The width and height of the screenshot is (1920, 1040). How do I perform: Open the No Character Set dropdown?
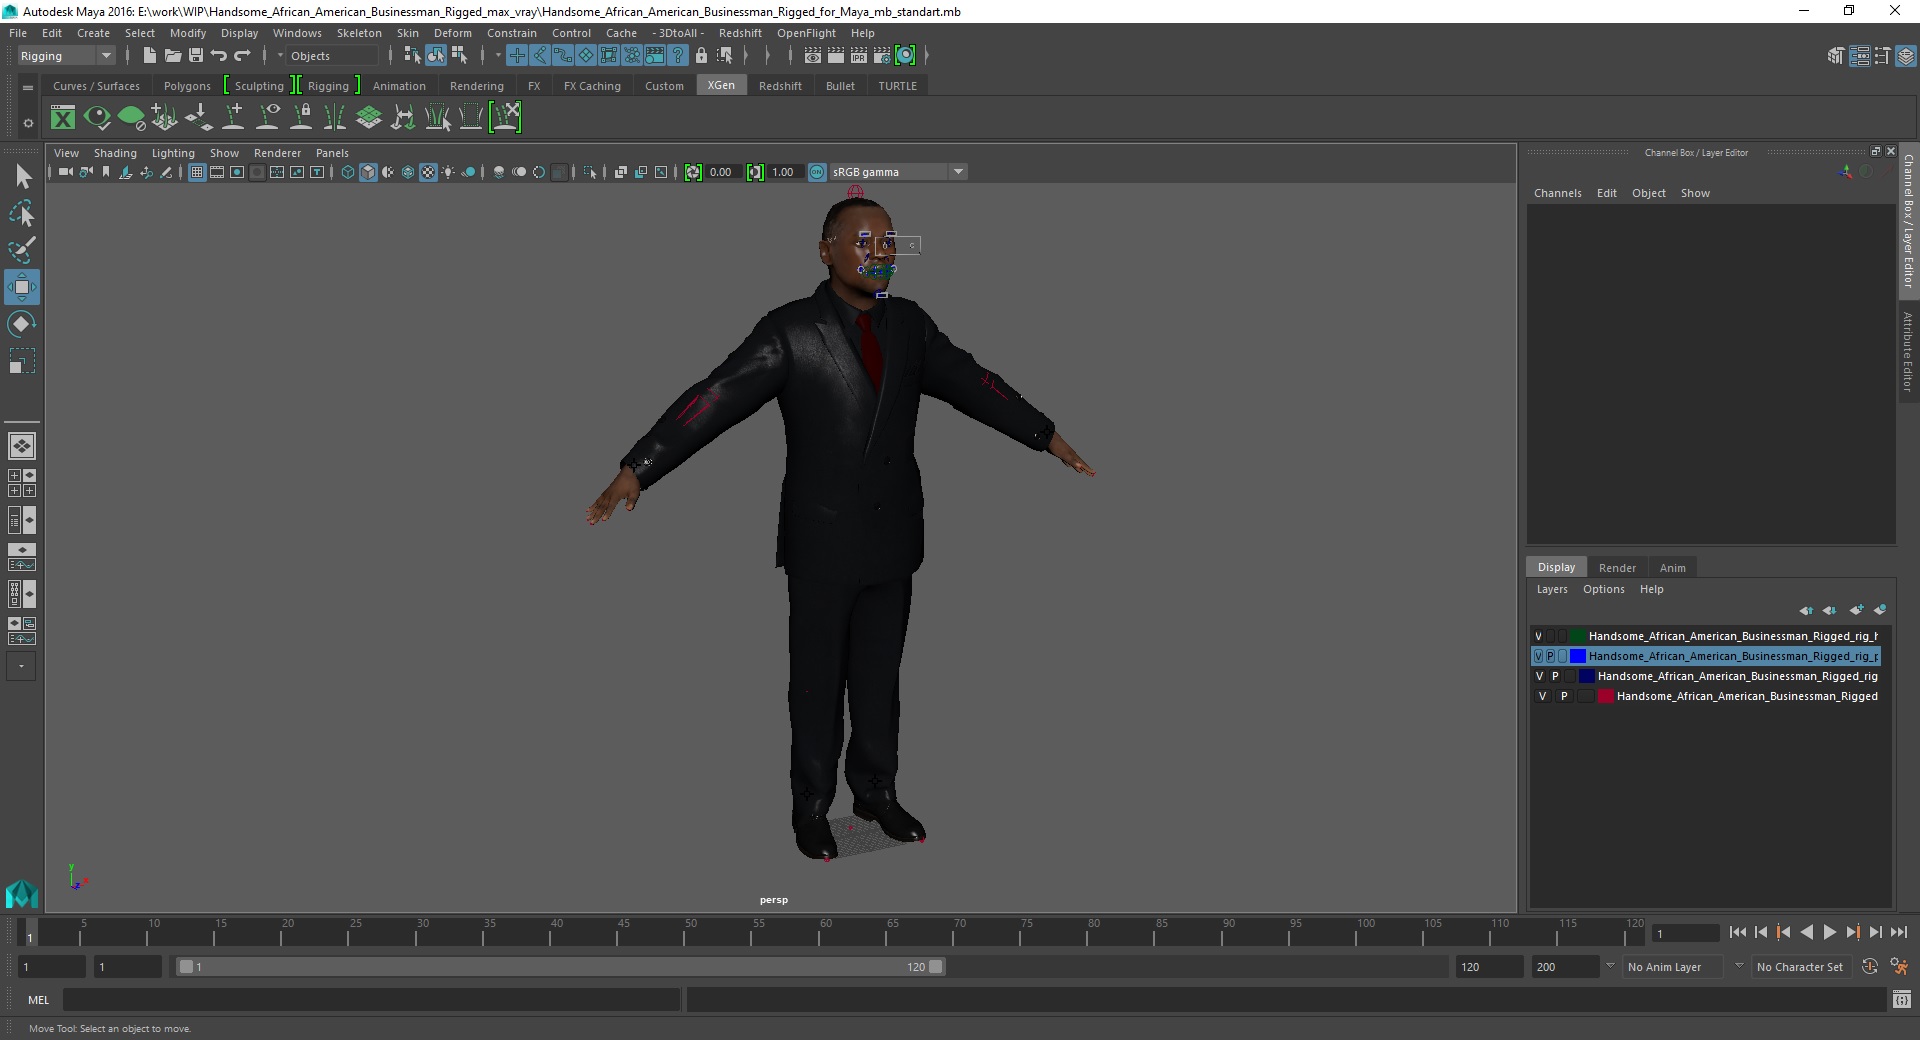(x=1800, y=967)
